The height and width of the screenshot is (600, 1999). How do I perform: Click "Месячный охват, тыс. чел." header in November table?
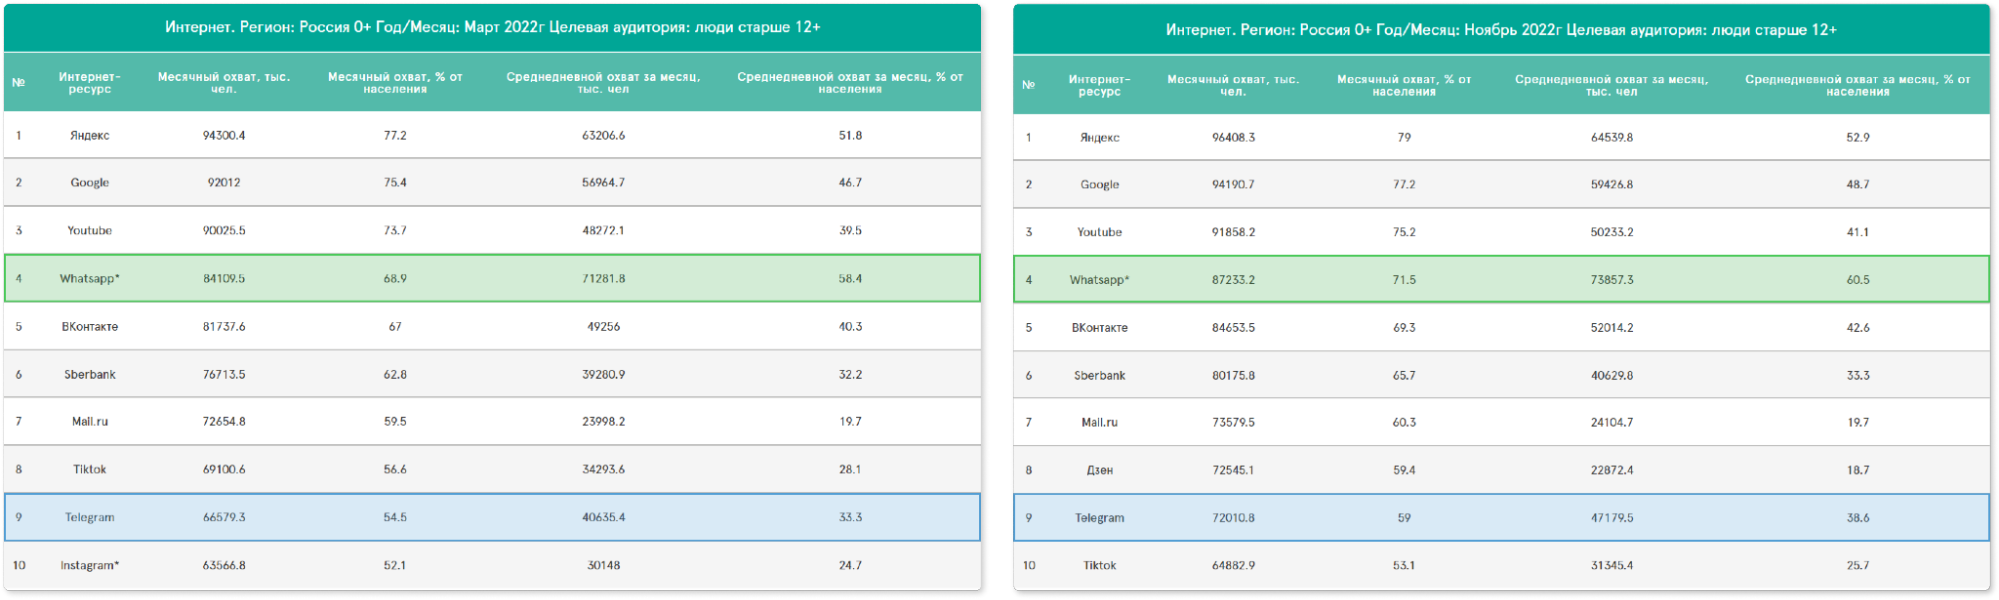(1233, 85)
